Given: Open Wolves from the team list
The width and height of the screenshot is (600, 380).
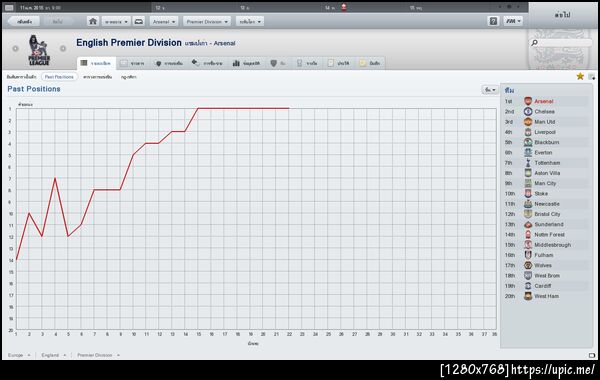Looking at the screenshot, I should [x=543, y=265].
